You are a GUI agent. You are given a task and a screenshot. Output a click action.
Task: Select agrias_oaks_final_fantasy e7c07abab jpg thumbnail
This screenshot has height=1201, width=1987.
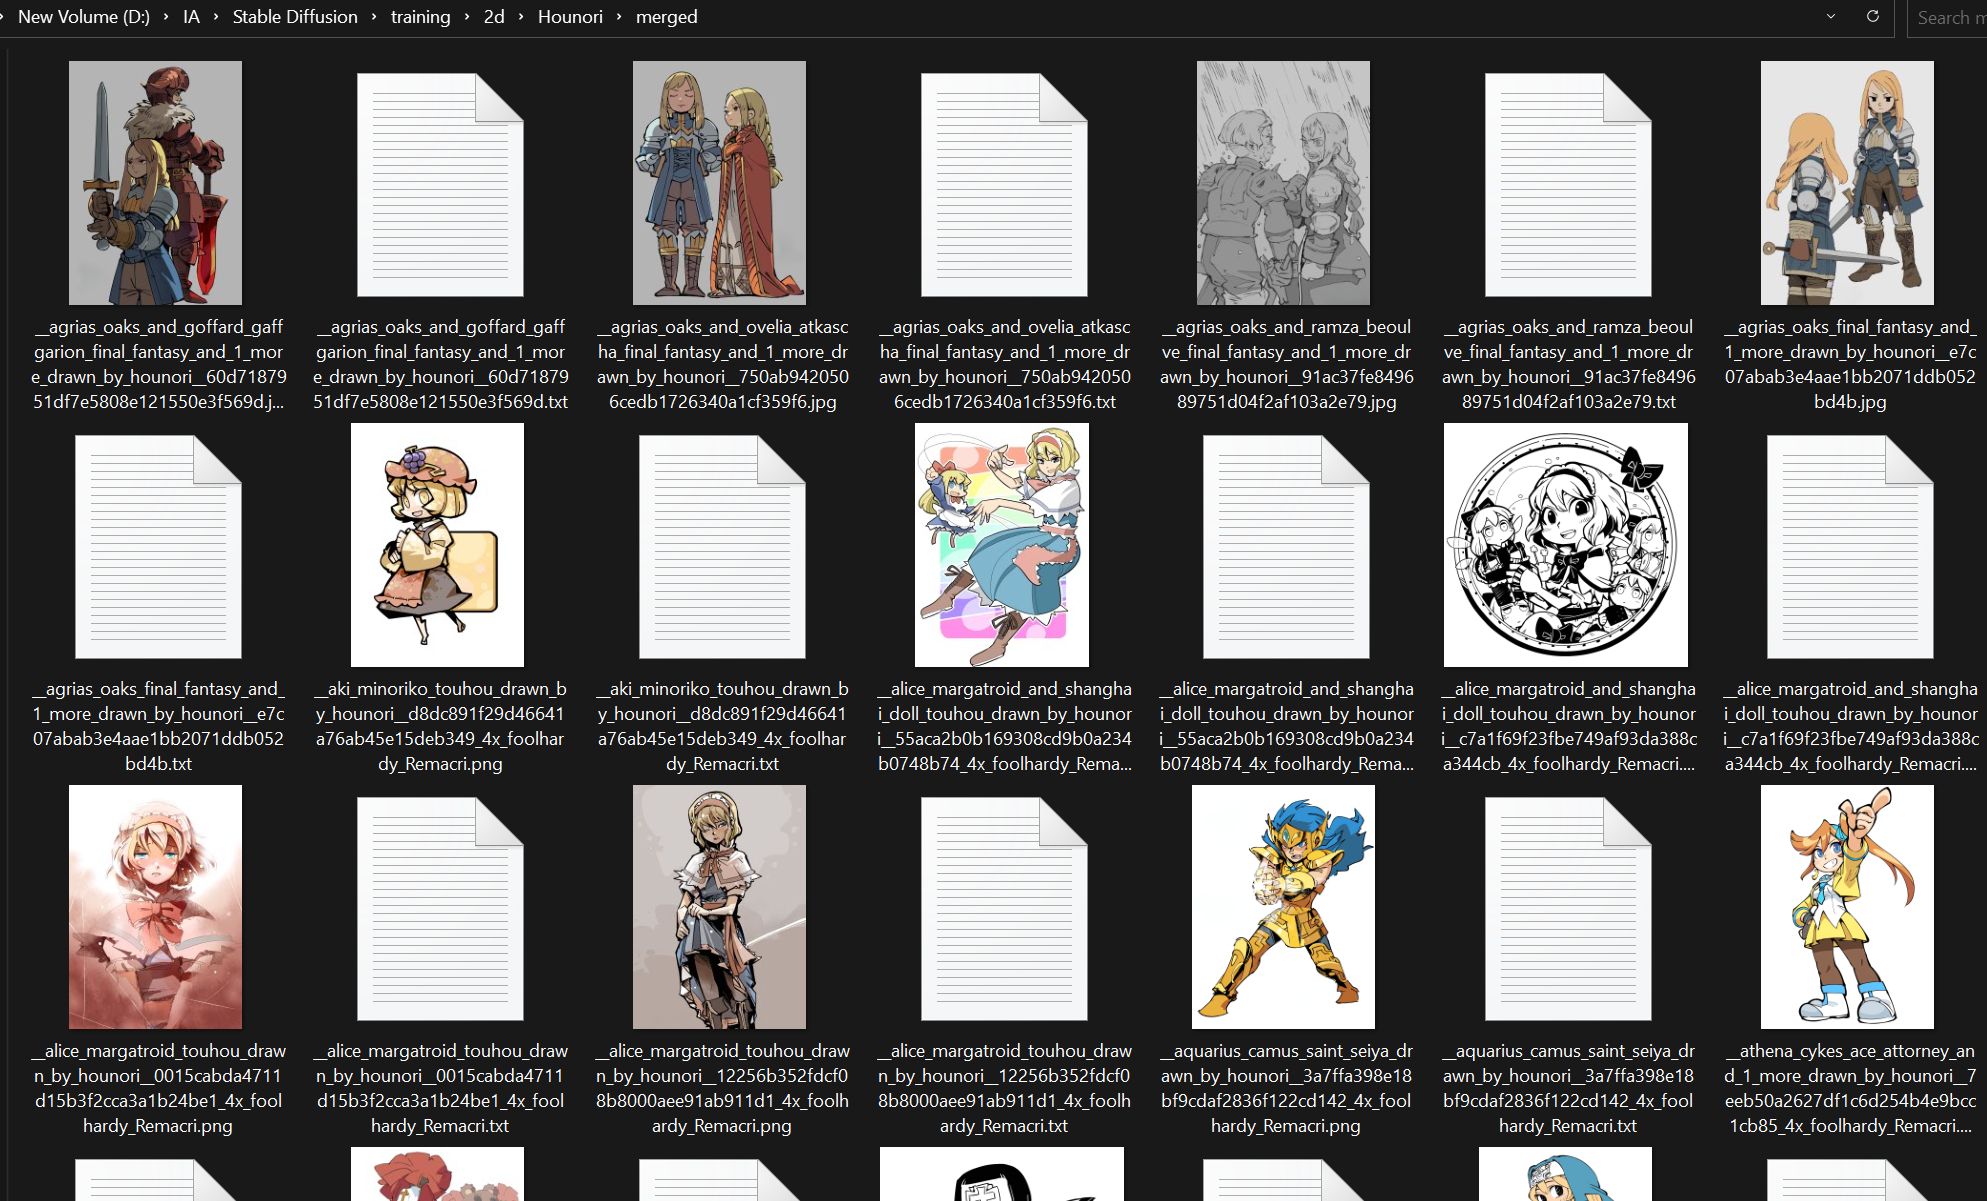[1847, 183]
